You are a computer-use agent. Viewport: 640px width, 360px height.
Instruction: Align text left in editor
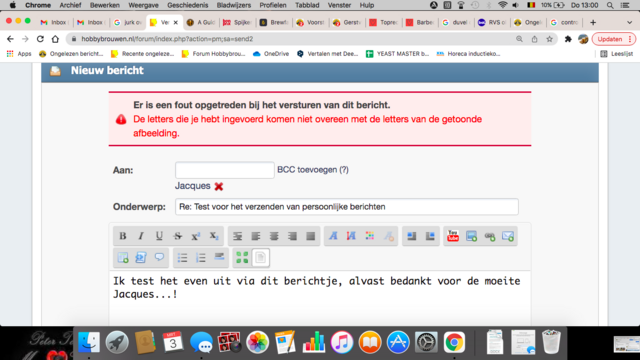[x=256, y=236]
